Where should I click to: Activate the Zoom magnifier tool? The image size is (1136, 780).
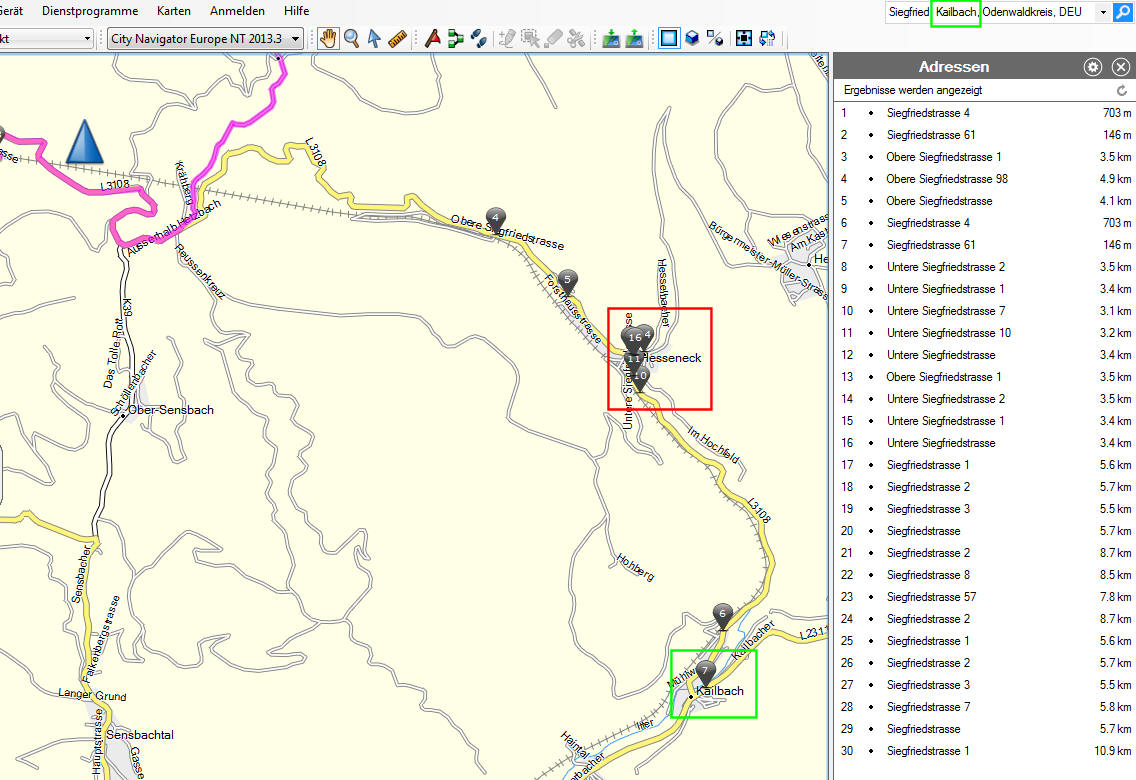pyautogui.click(x=351, y=39)
